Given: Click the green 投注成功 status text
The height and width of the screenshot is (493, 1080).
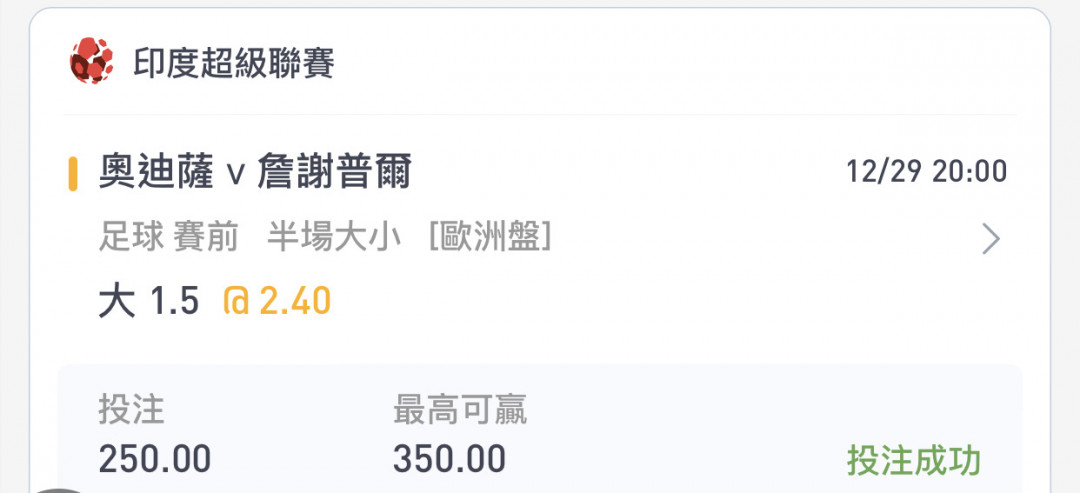Looking at the screenshot, I should [x=913, y=461].
